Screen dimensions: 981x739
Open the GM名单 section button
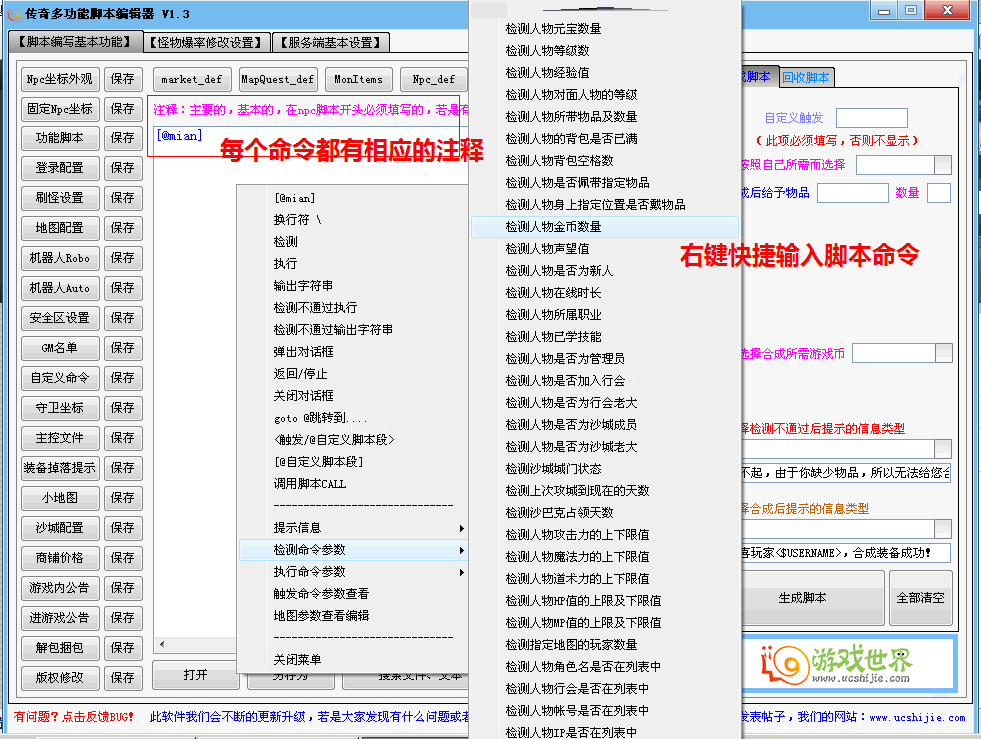60,348
